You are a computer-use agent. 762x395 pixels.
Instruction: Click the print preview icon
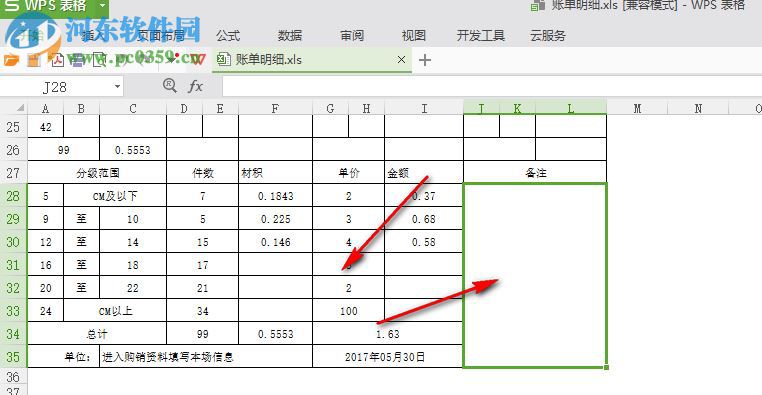[100, 60]
